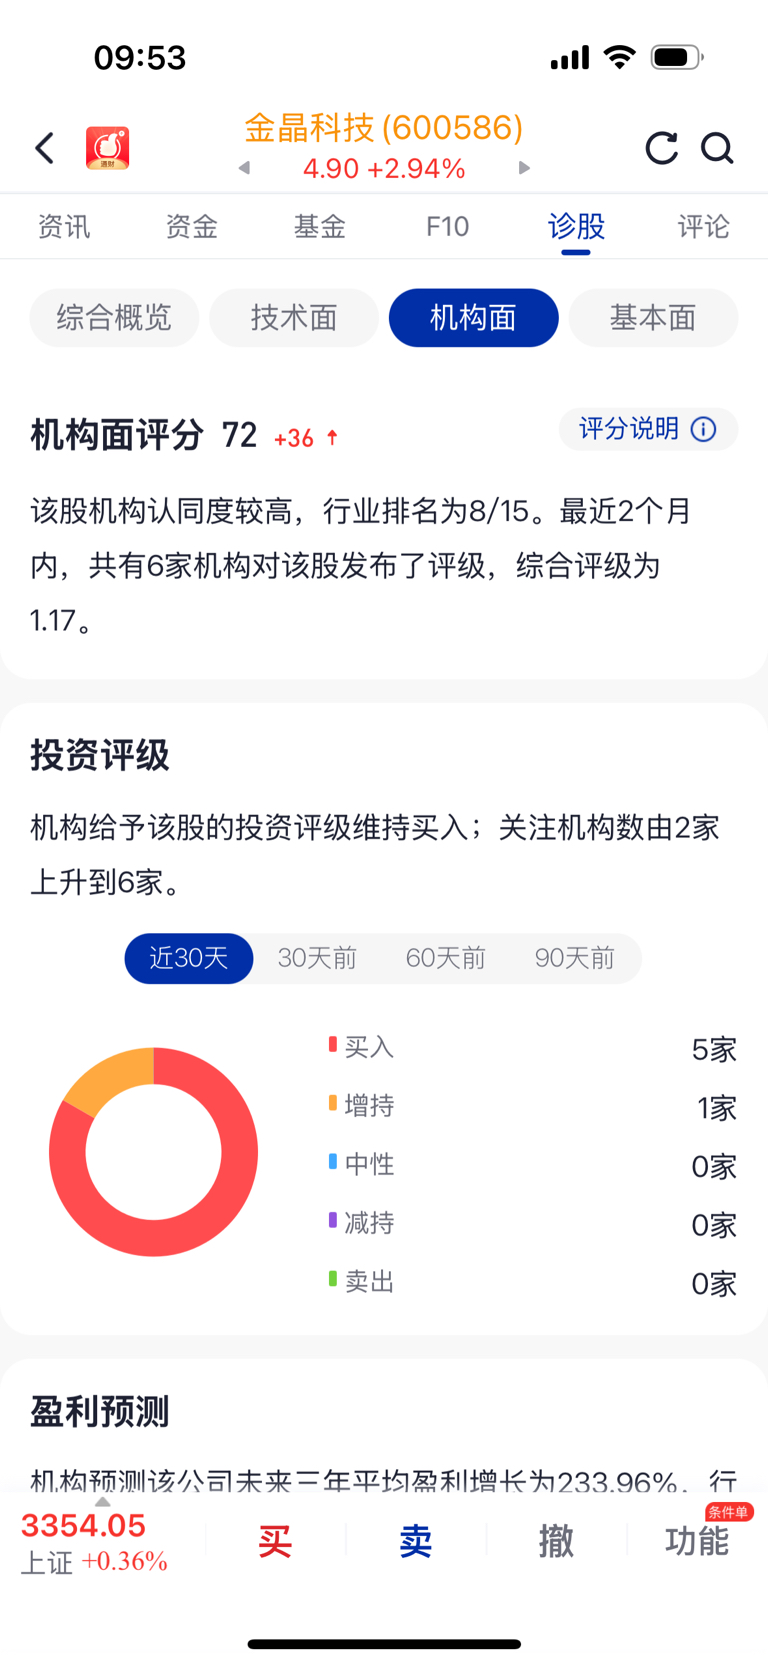The height and width of the screenshot is (1665, 769).
Task: Tap the 评分说明 info icon
Action: point(704,429)
